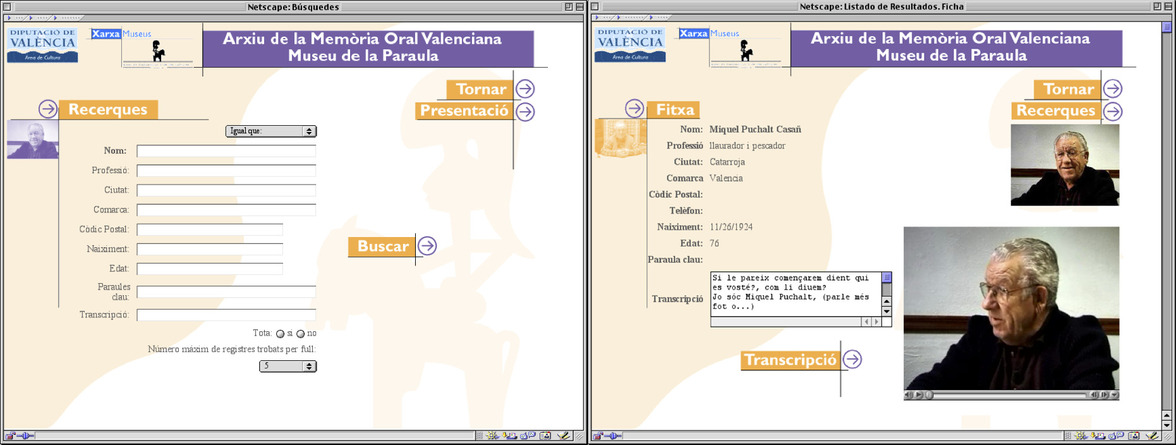Click the round arrow icon next to Buscar
The width and height of the screenshot is (1176, 445).
[x=427, y=245]
